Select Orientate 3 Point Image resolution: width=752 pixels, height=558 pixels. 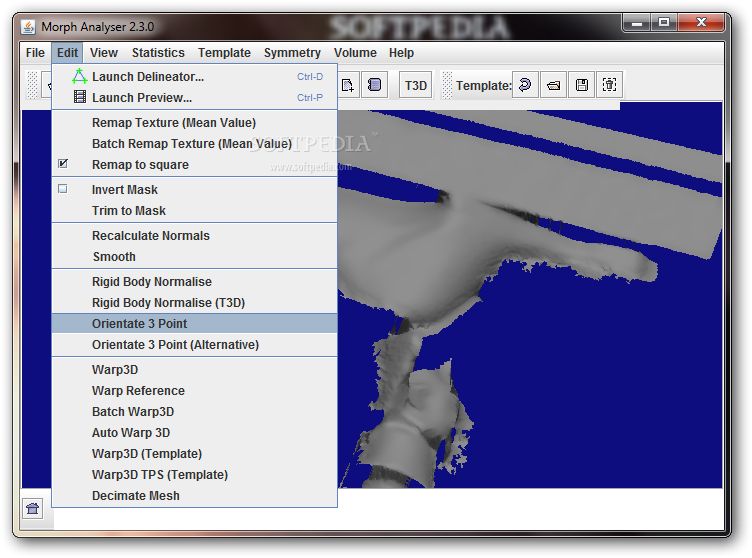195,324
